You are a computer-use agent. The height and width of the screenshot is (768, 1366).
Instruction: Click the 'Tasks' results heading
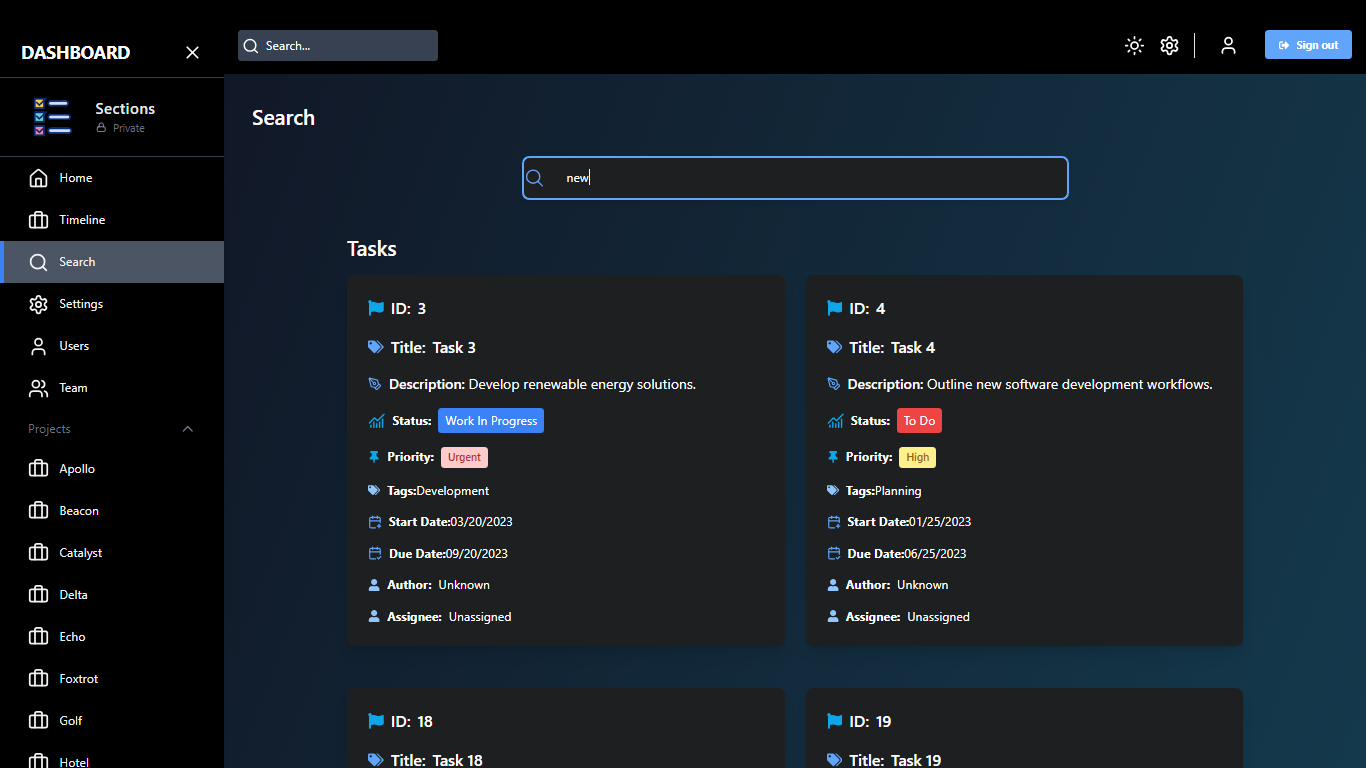372,249
